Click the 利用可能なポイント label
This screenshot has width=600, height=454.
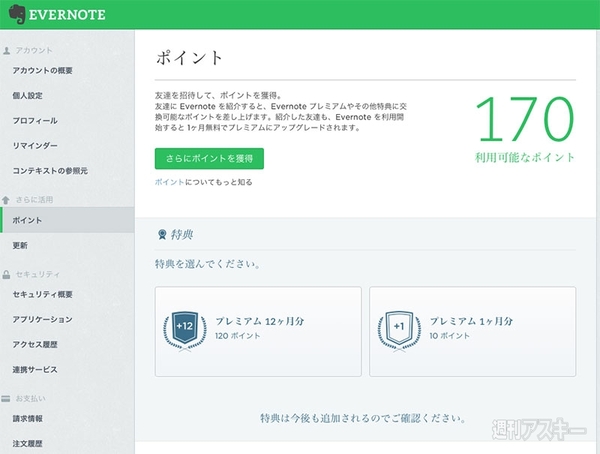click(x=525, y=157)
